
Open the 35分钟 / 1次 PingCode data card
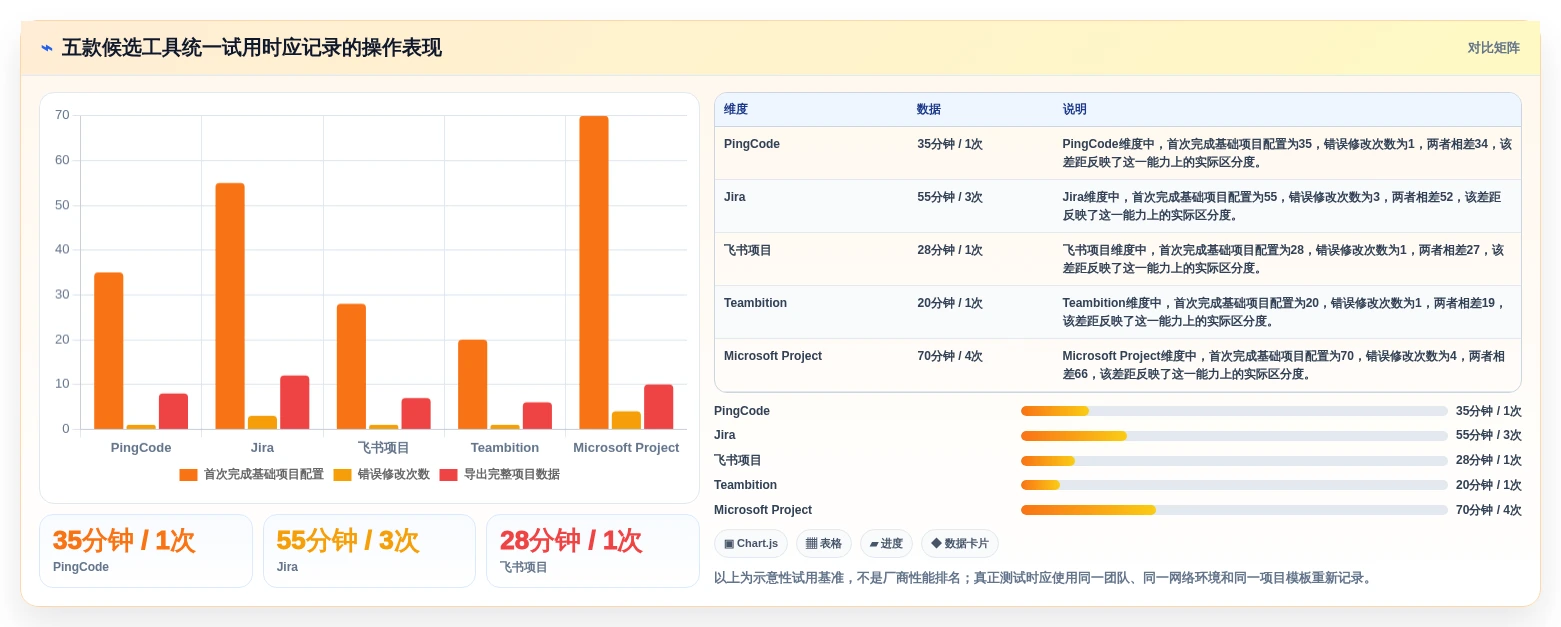(146, 551)
